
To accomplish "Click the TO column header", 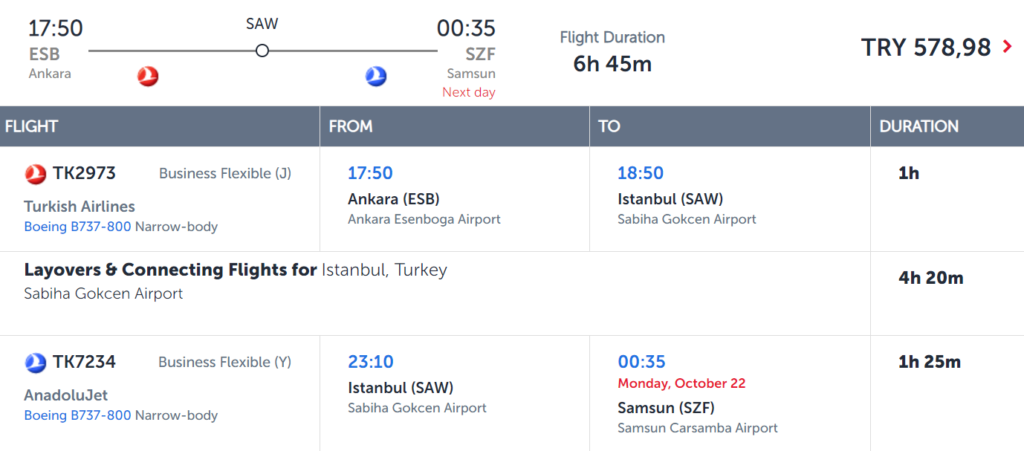I will point(609,127).
